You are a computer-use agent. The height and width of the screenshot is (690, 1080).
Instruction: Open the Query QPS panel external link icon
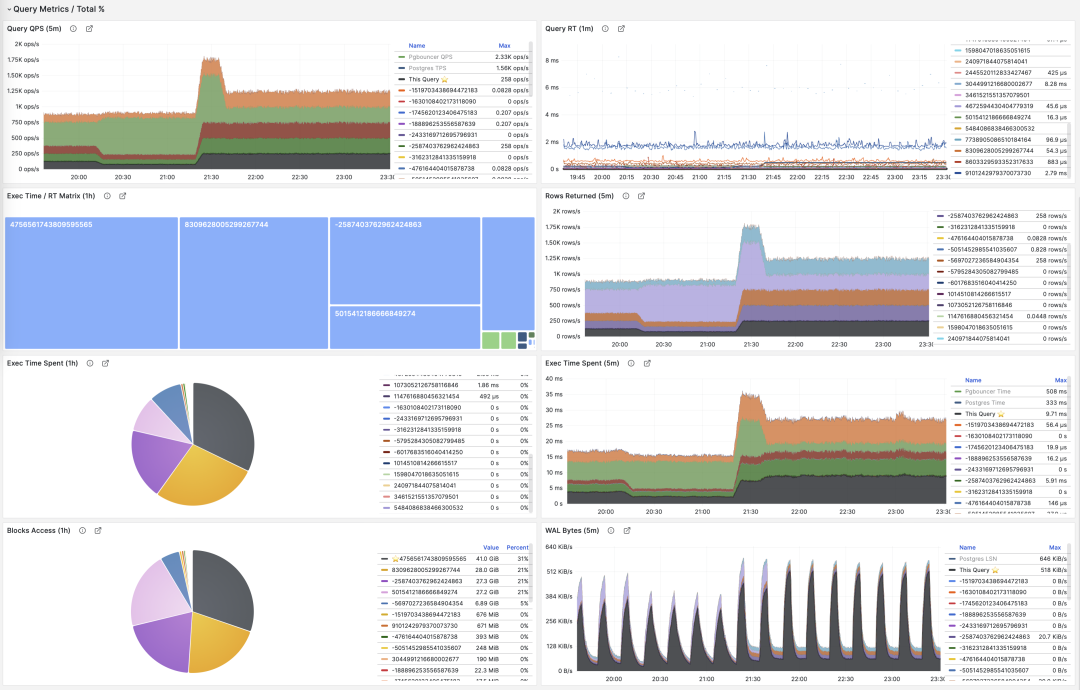click(89, 28)
